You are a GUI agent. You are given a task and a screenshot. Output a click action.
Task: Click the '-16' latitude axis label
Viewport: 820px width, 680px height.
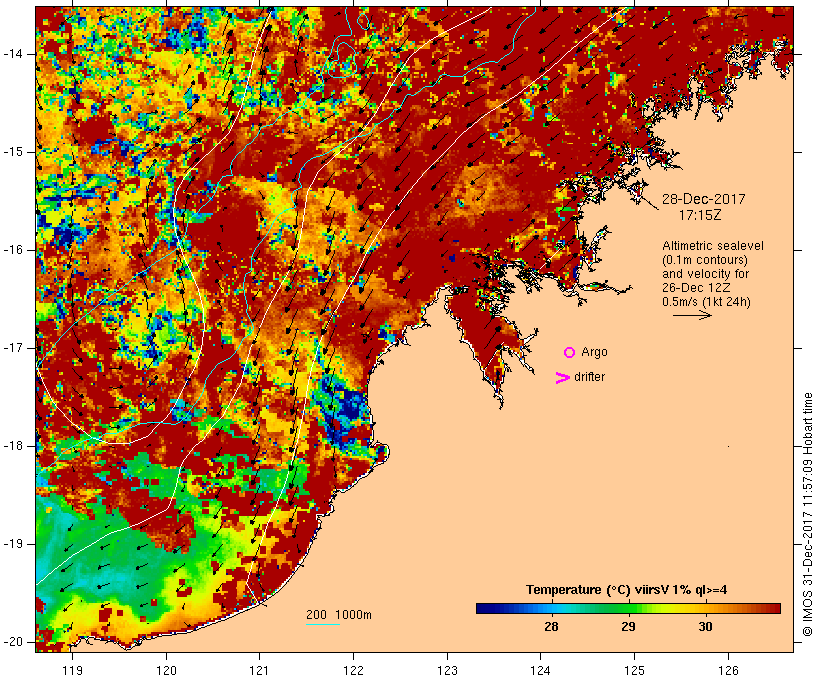pos(13,250)
